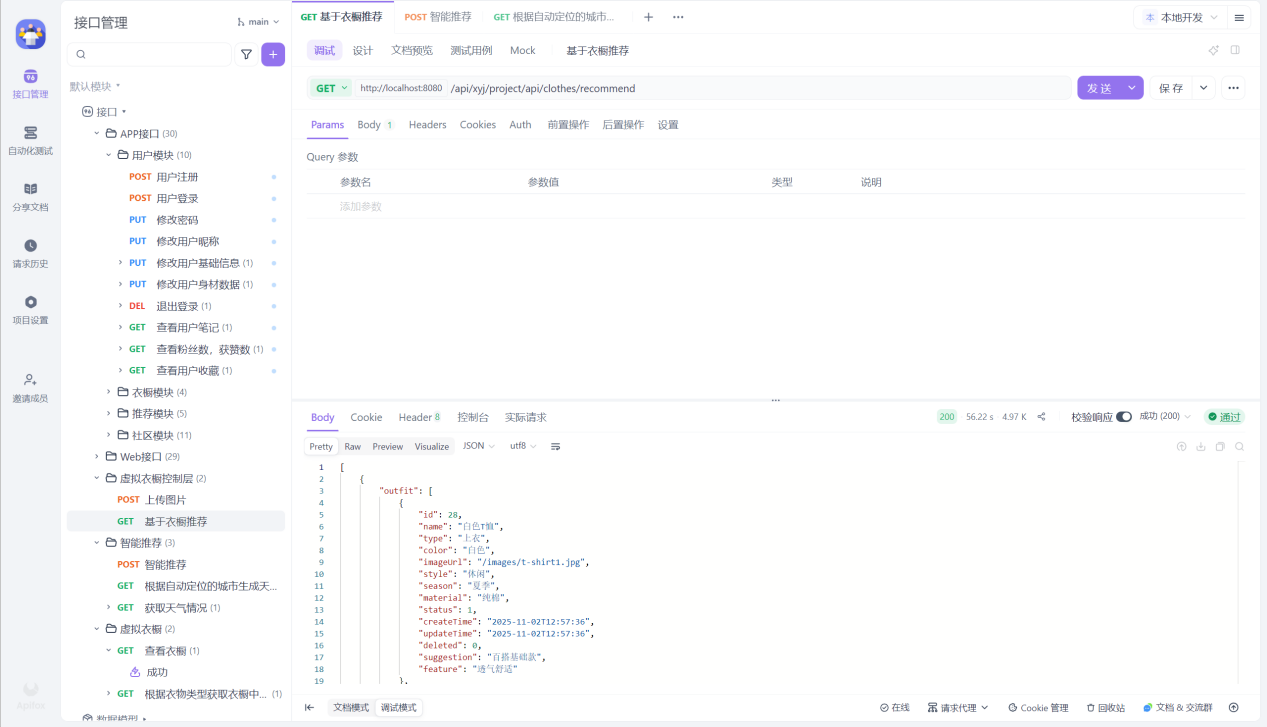Click the share icon in response status bar
The width and height of the screenshot is (1267, 727).
point(1041,417)
